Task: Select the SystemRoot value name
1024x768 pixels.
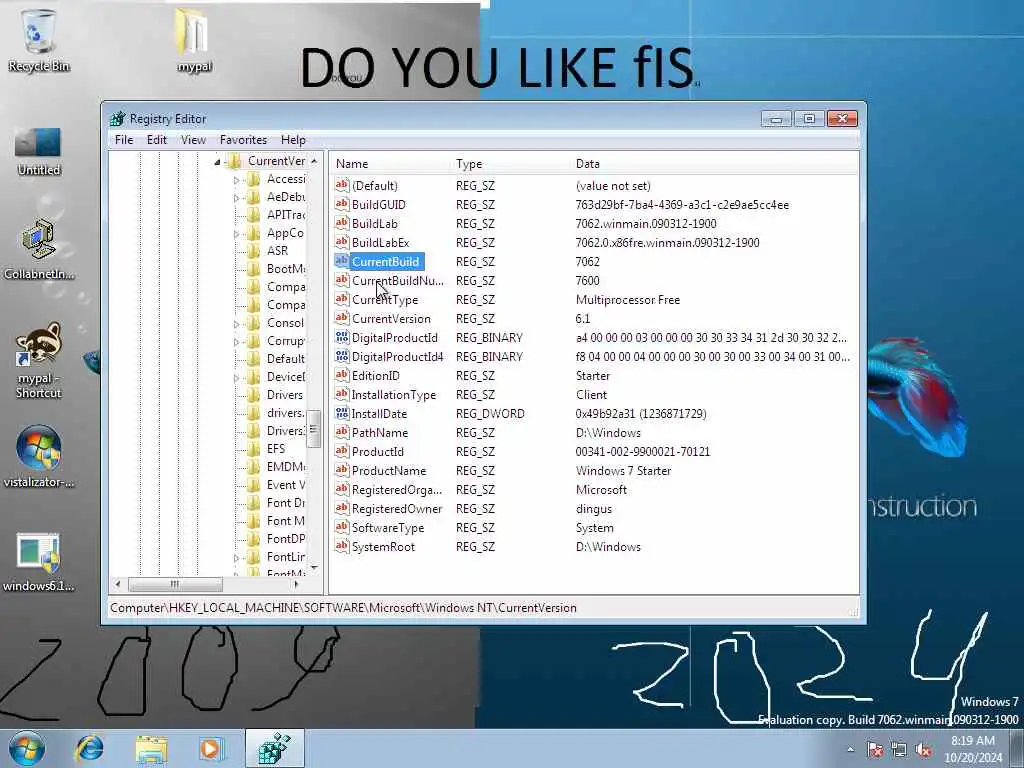Action: click(383, 547)
